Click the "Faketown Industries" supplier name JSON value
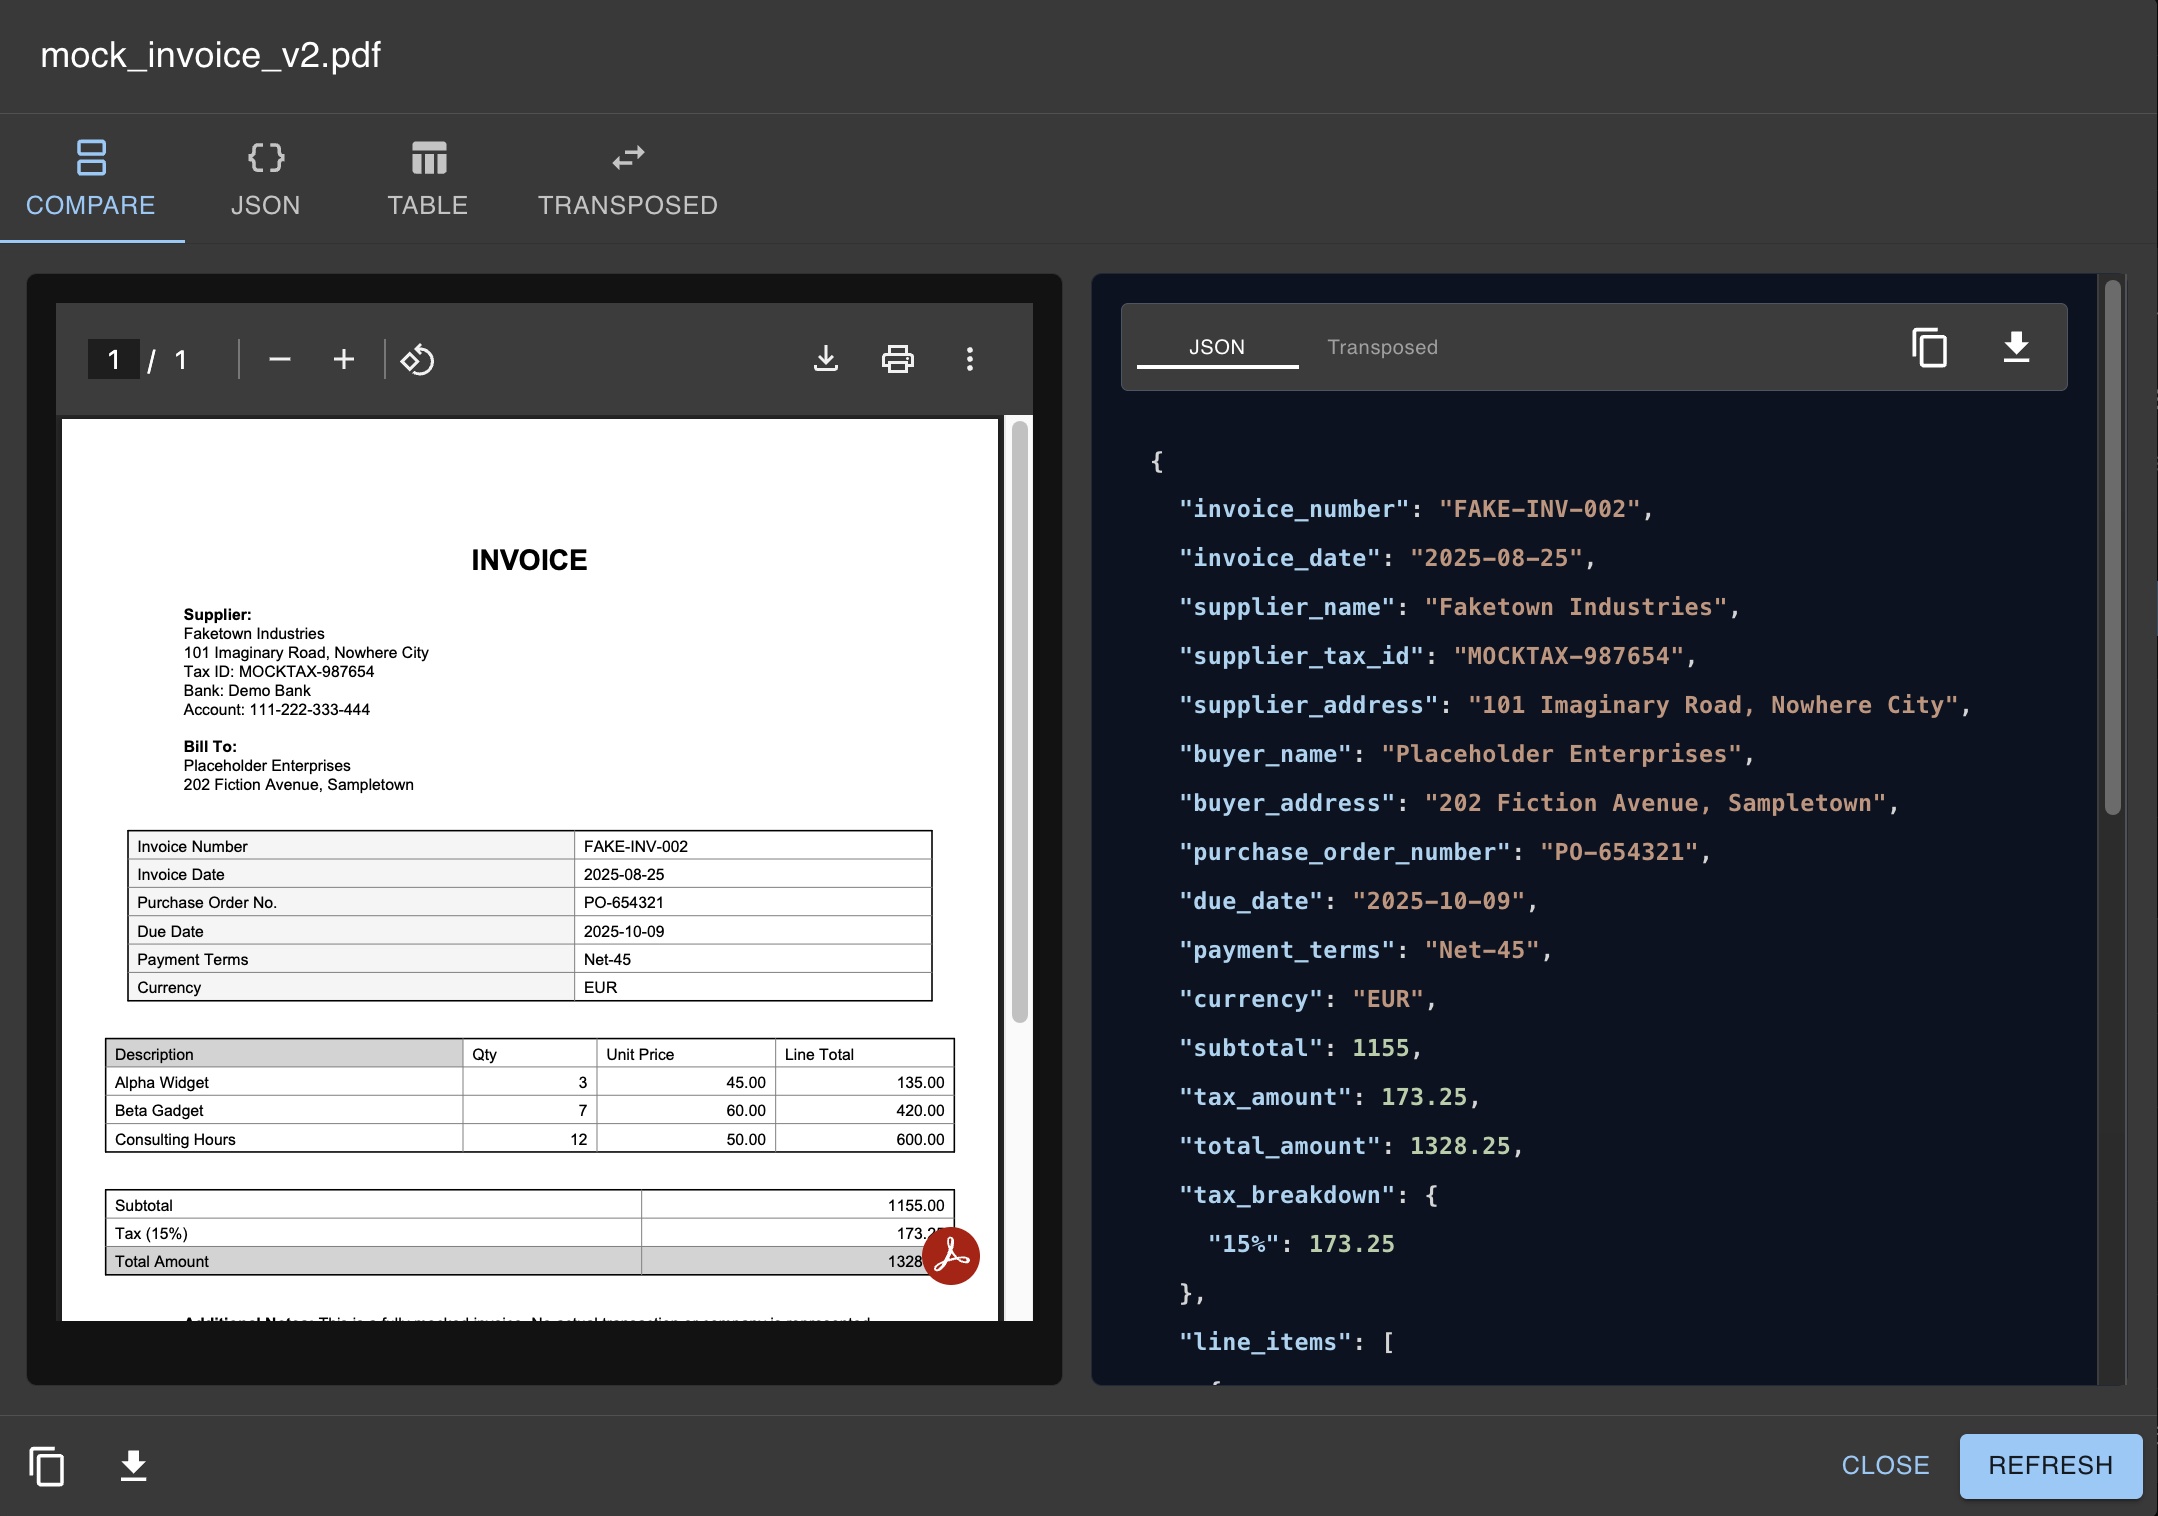2158x1516 pixels. (x=1576, y=607)
